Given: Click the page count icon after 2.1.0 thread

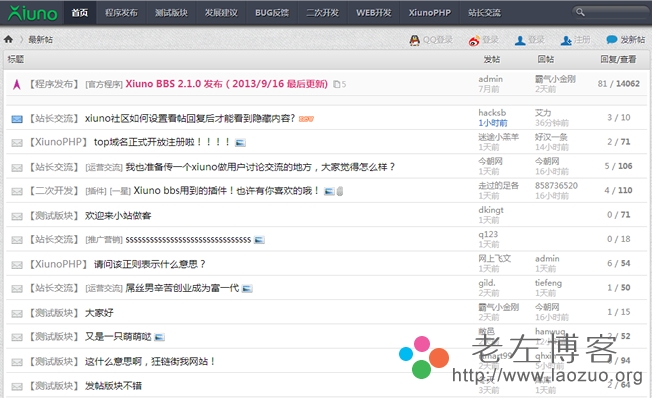Looking at the screenshot, I should [x=336, y=84].
